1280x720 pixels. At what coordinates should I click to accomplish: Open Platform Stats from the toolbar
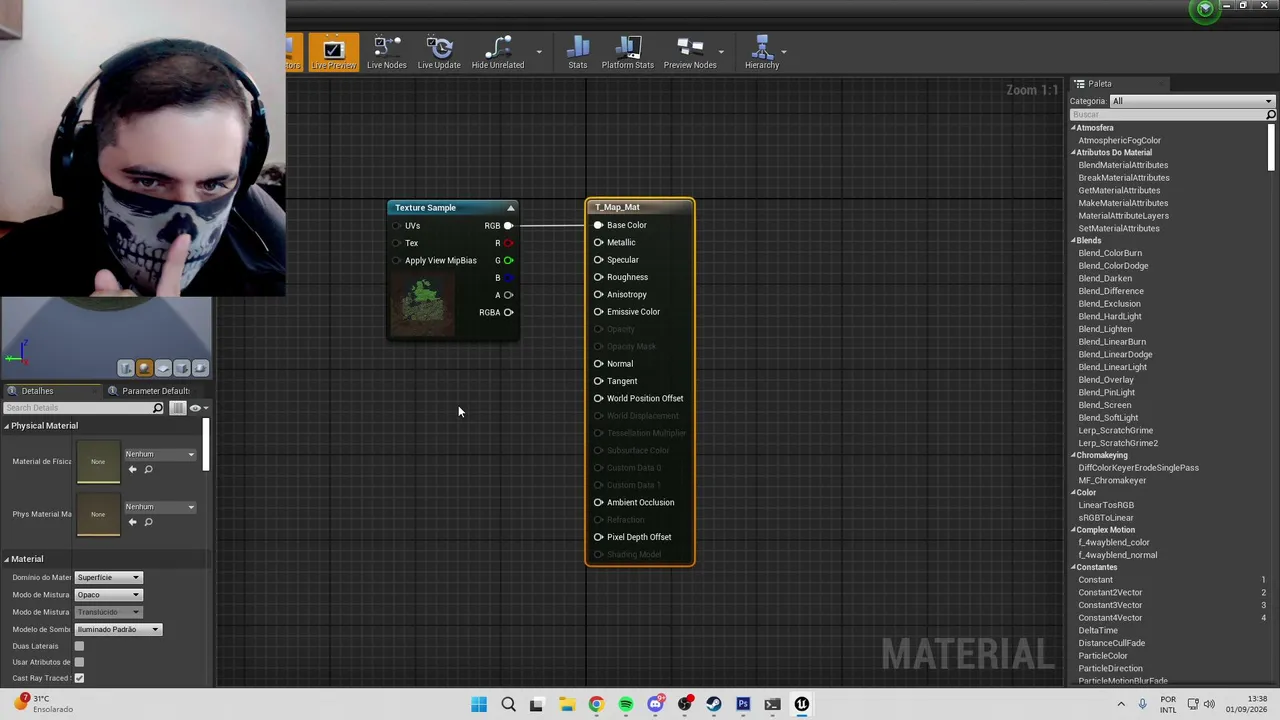pyautogui.click(x=628, y=53)
